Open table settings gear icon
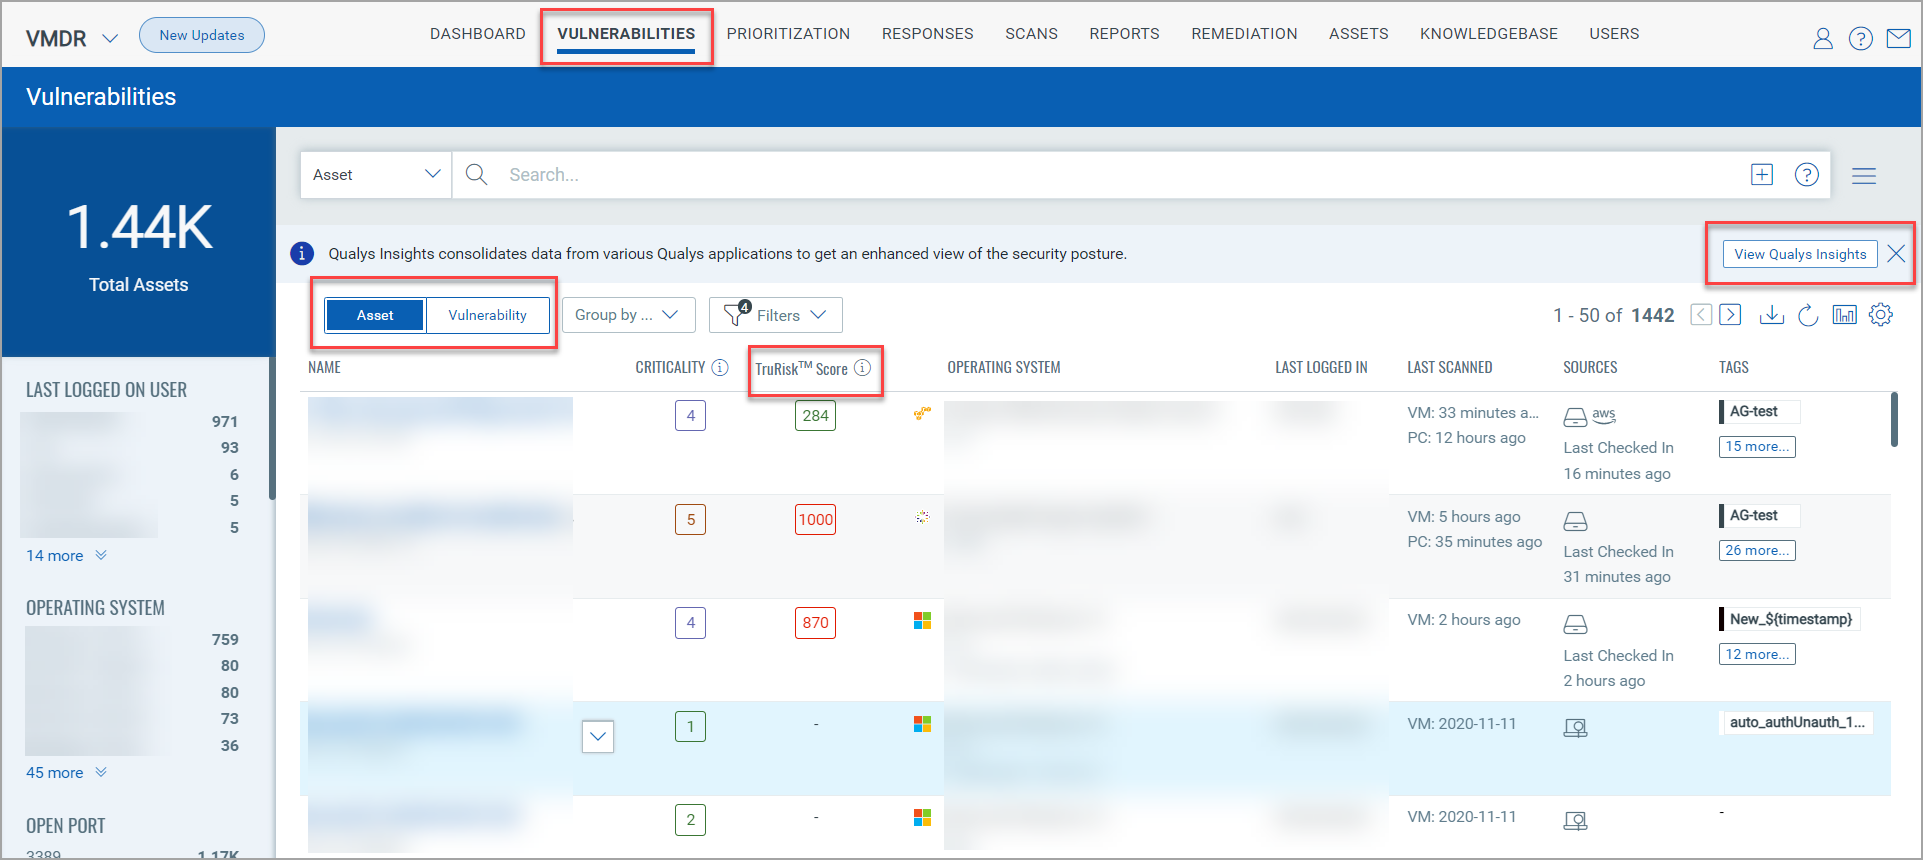The image size is (1923, 860). (1881, 315)
